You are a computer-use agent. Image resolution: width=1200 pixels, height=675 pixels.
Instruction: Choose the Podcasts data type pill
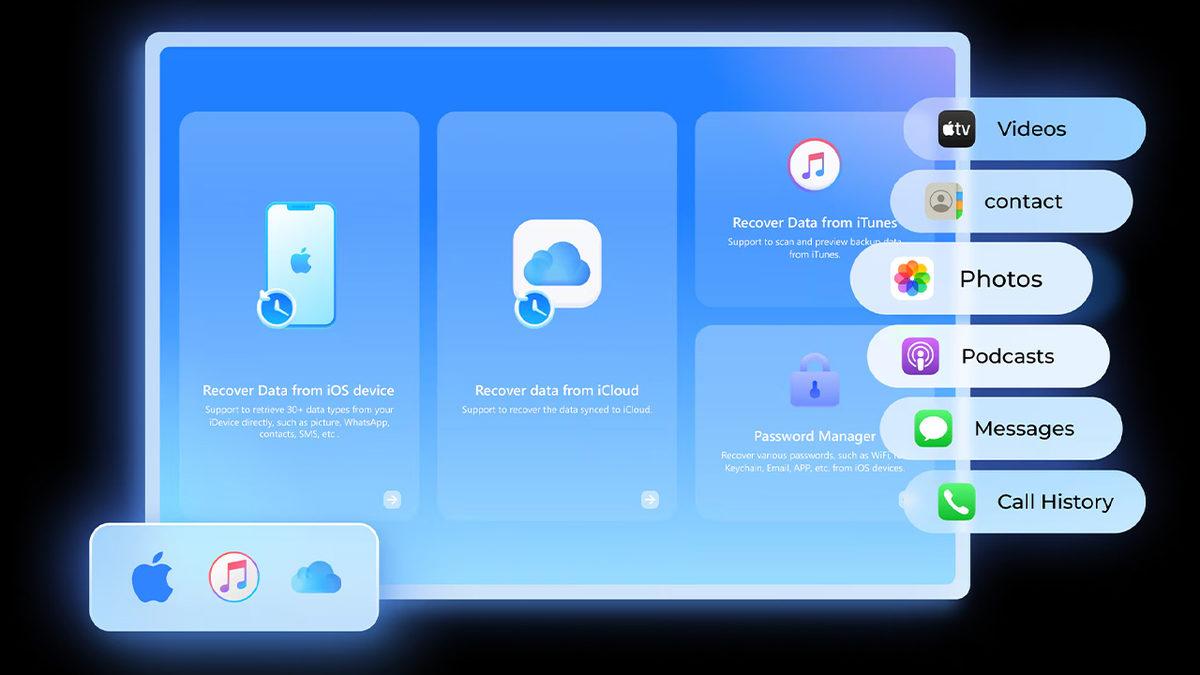click(1007, 356)
